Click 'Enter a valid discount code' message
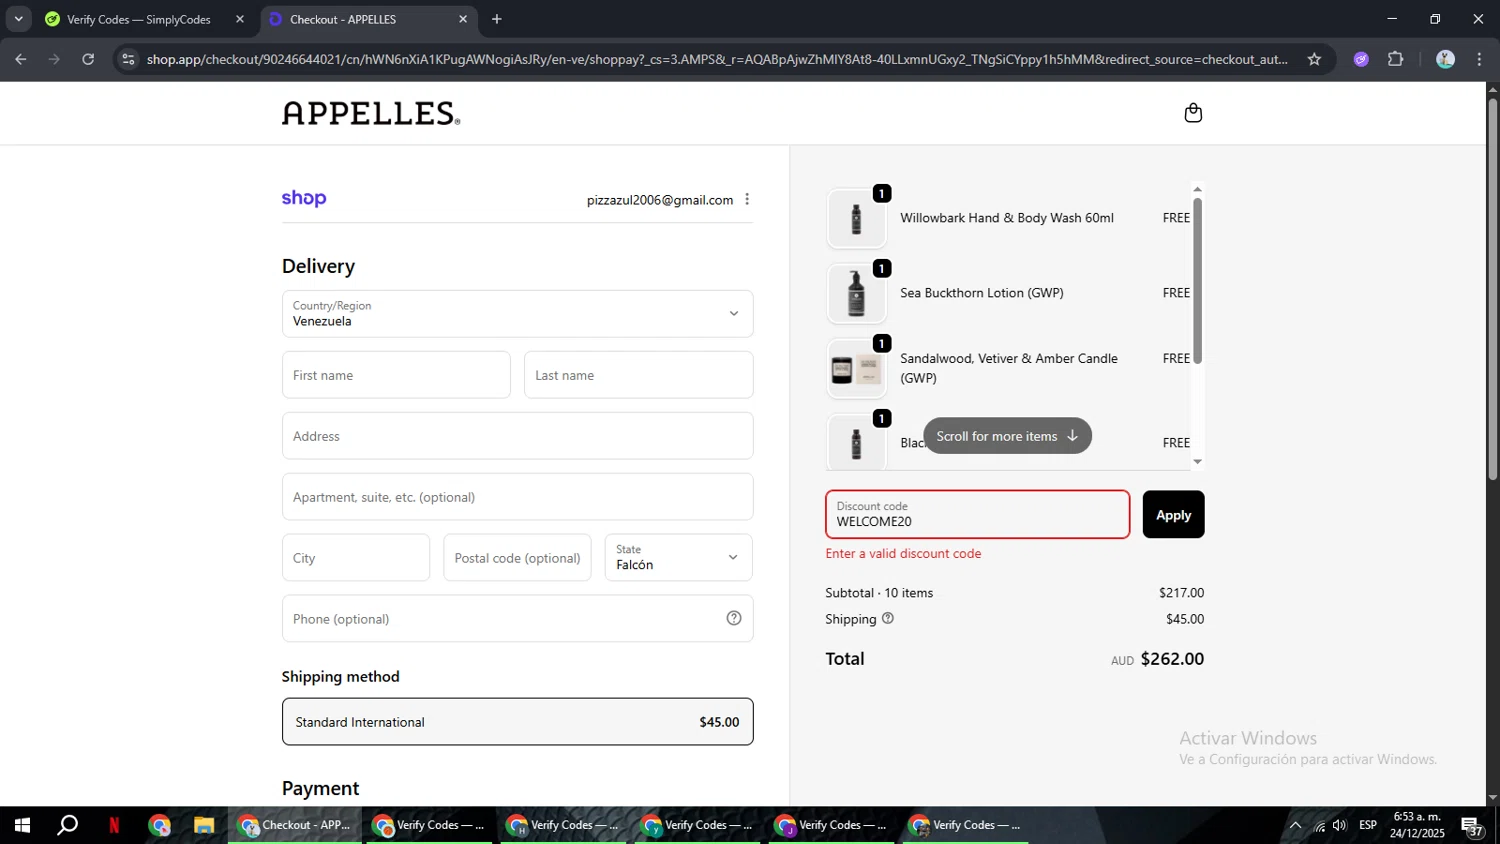The height and width of the screenshot is (844, 1500). pyautogui.click(x=903, y=553)
